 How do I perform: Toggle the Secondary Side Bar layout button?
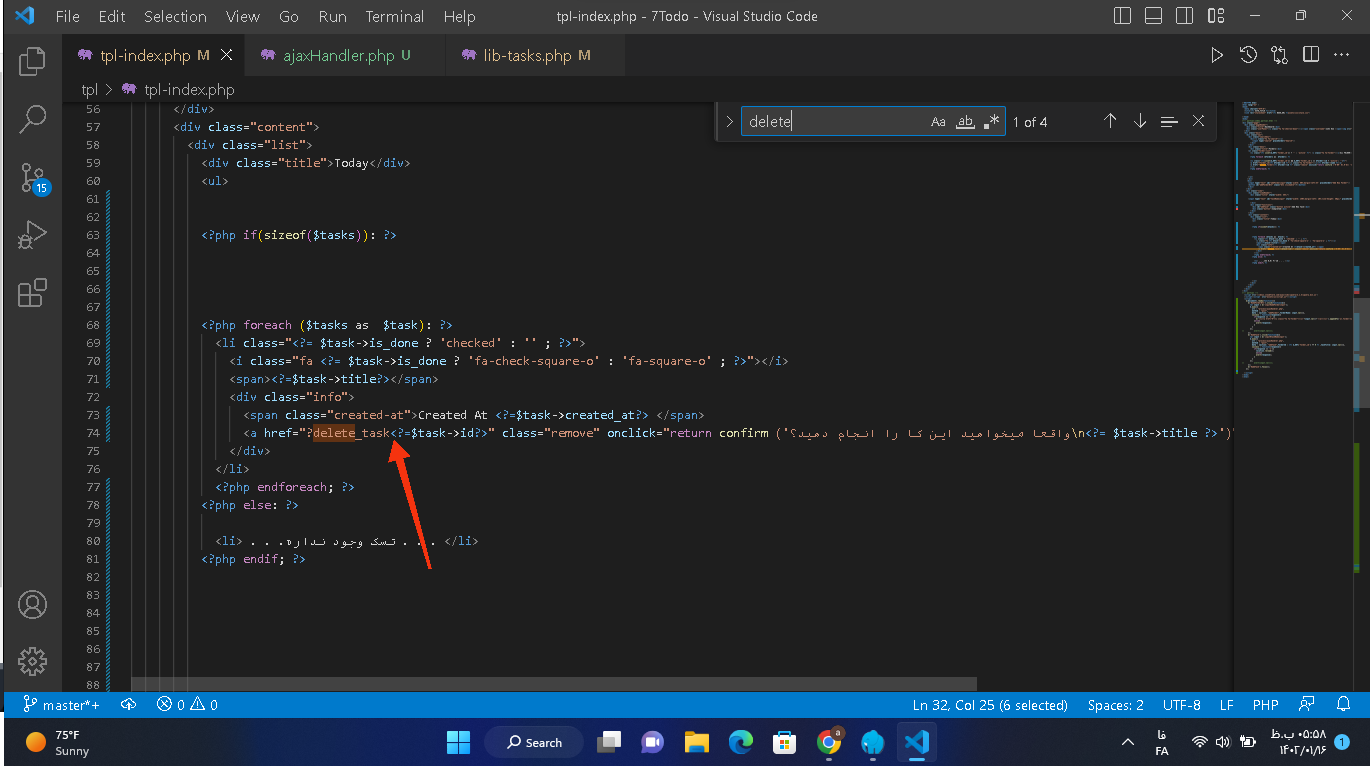[x=1185, y=16]
